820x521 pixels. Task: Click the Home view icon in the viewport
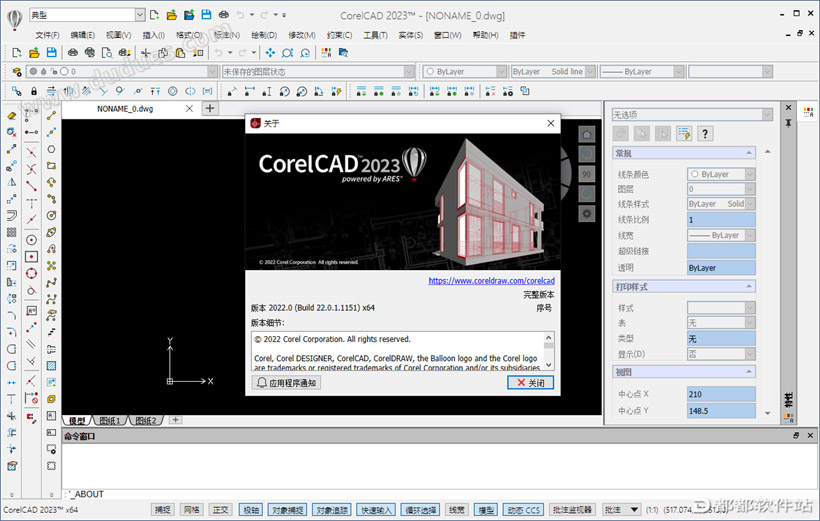point(587,134)
